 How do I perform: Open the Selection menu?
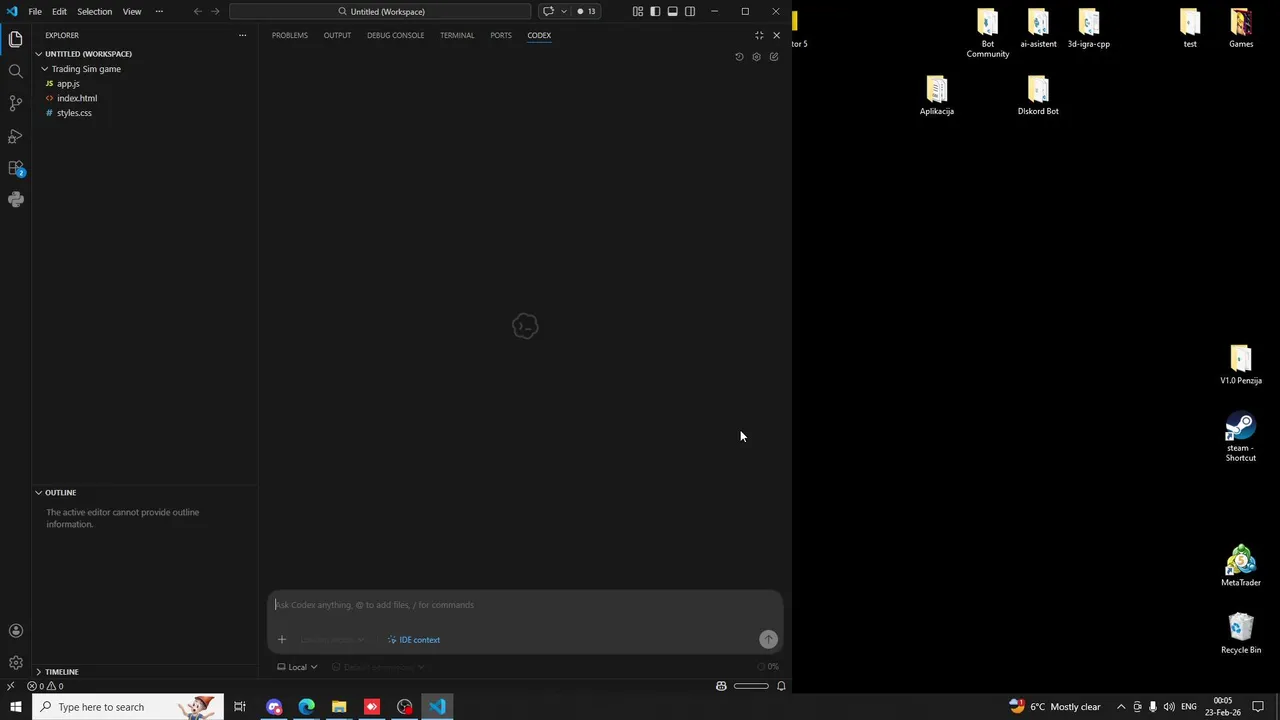94,11
